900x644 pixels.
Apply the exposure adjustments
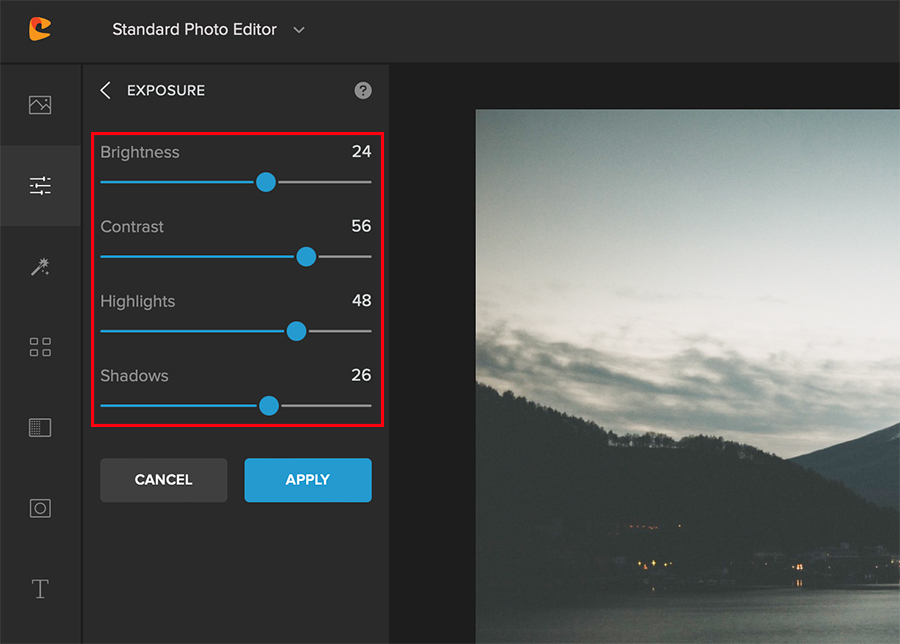(307, 480)
